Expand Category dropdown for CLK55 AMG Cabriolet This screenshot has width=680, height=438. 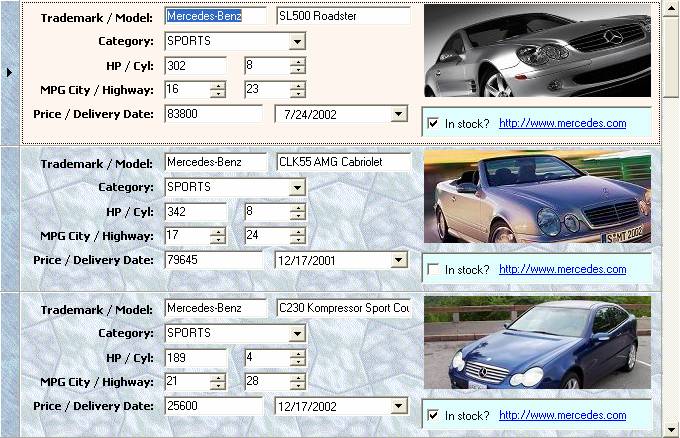pos(297,188)
